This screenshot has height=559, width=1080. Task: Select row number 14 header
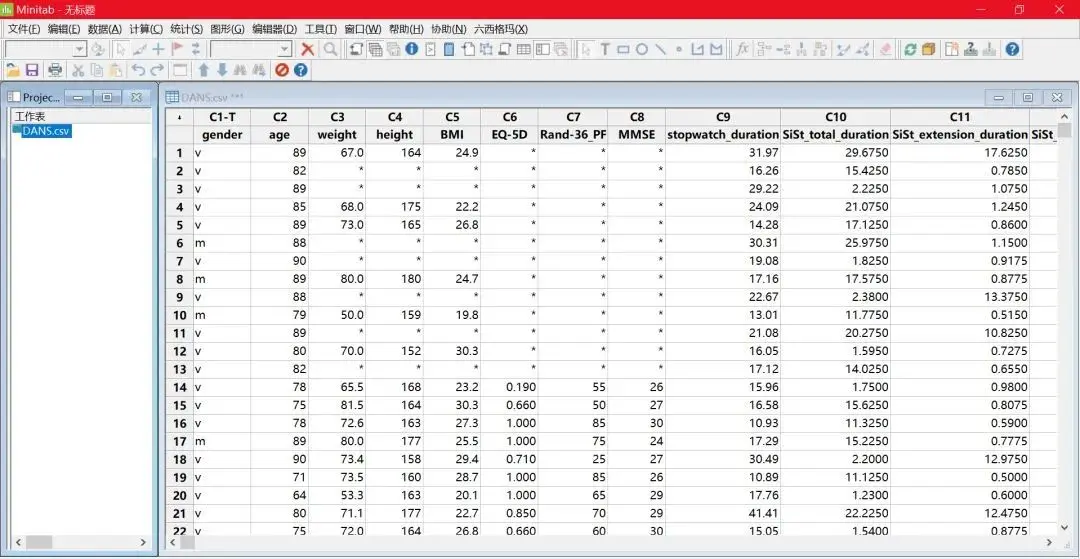click(x=180, y=388)
